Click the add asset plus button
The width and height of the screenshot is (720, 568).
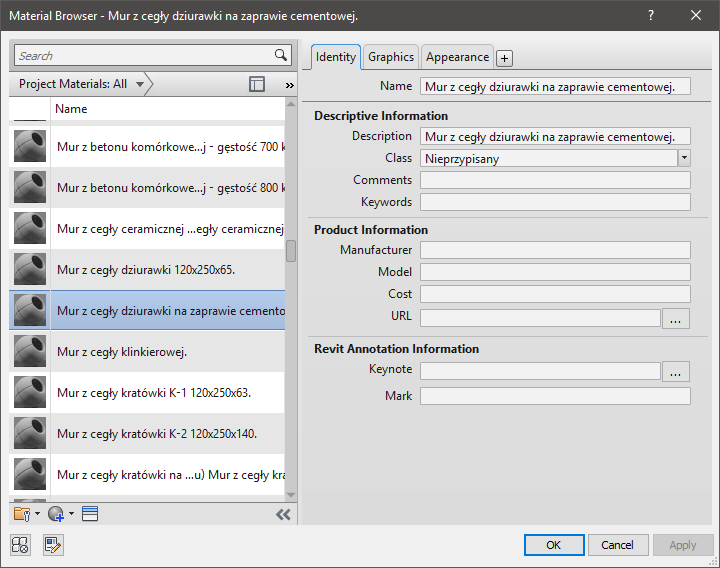(504, 58)
